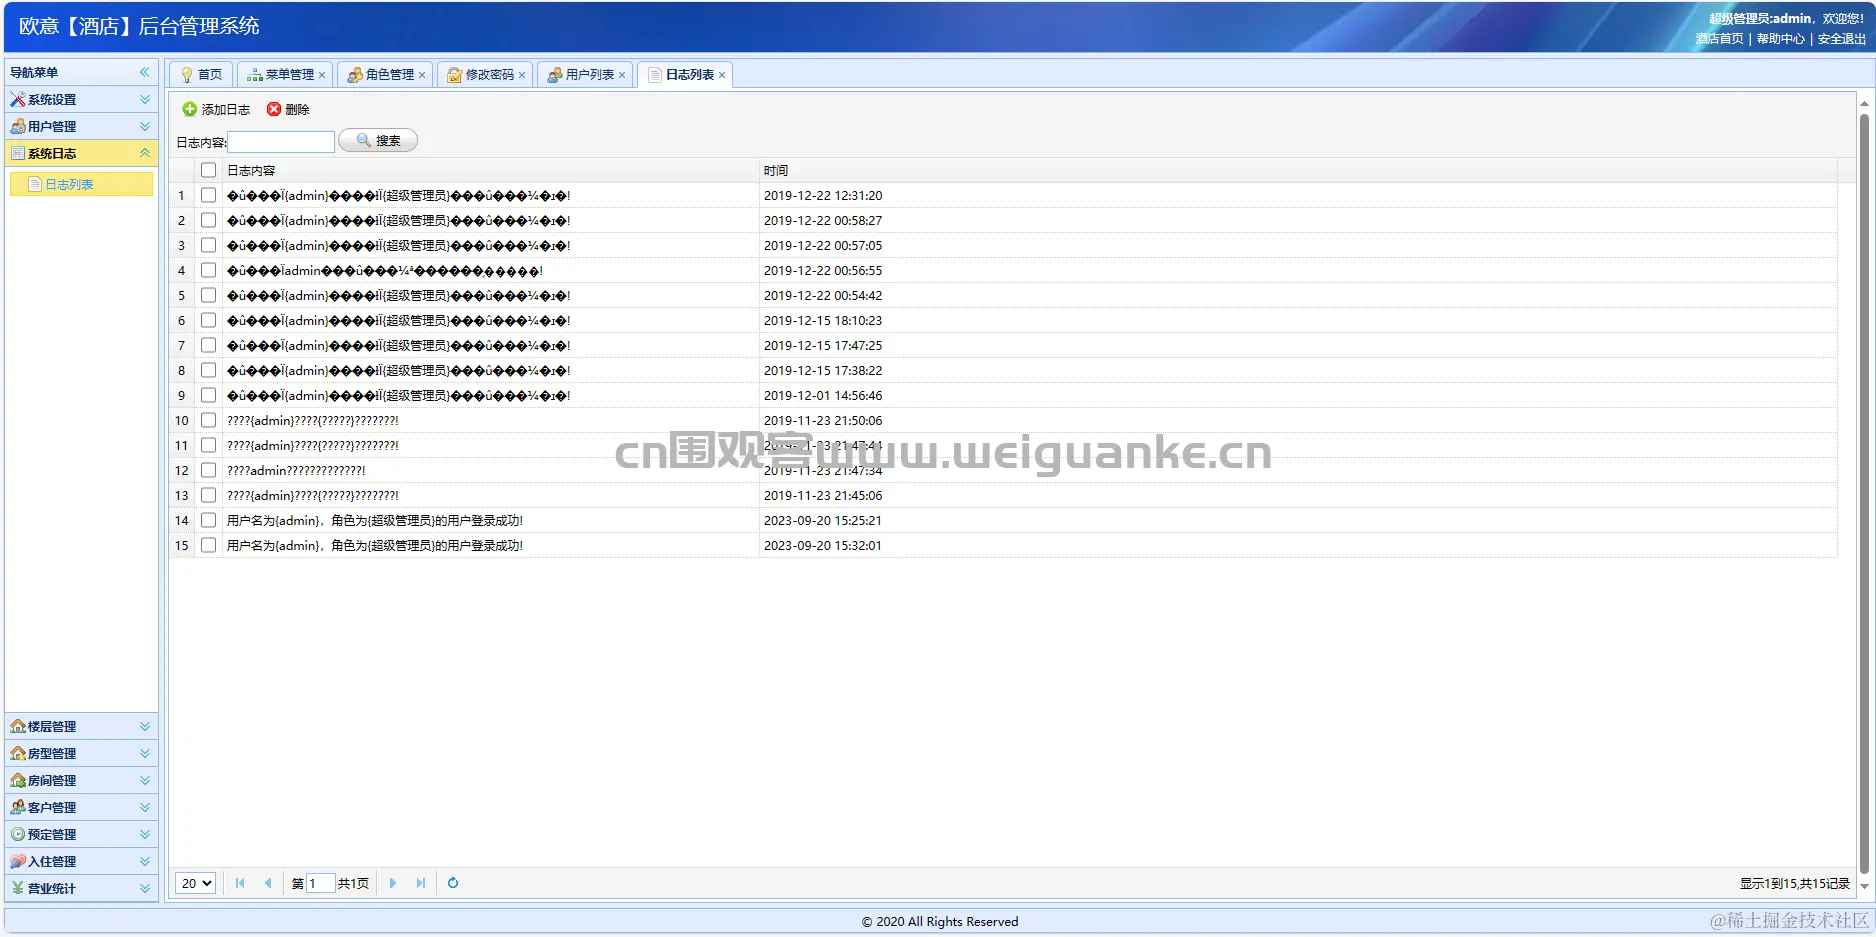The image size is (1876, 937).
Task: Expand the 系统设置 section chevron
Action: click(x=145, y=99)
